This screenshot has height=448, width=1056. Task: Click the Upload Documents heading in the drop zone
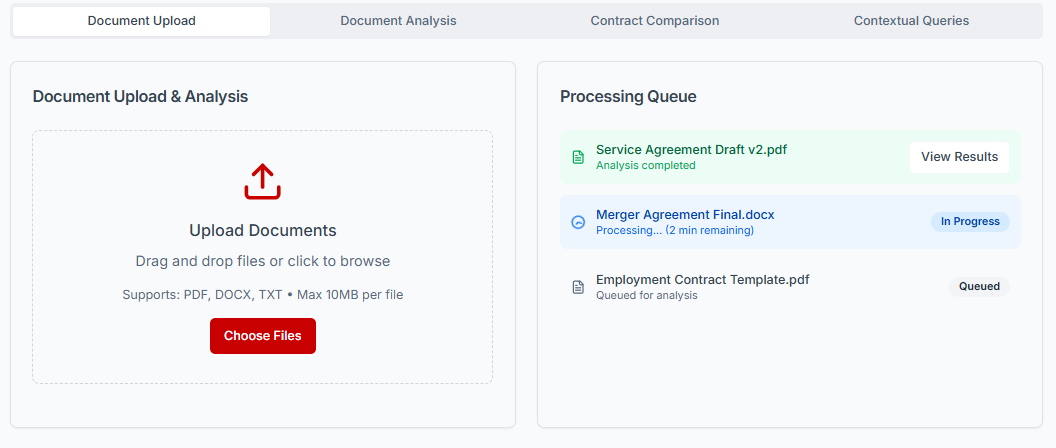[x=262, y=231]
